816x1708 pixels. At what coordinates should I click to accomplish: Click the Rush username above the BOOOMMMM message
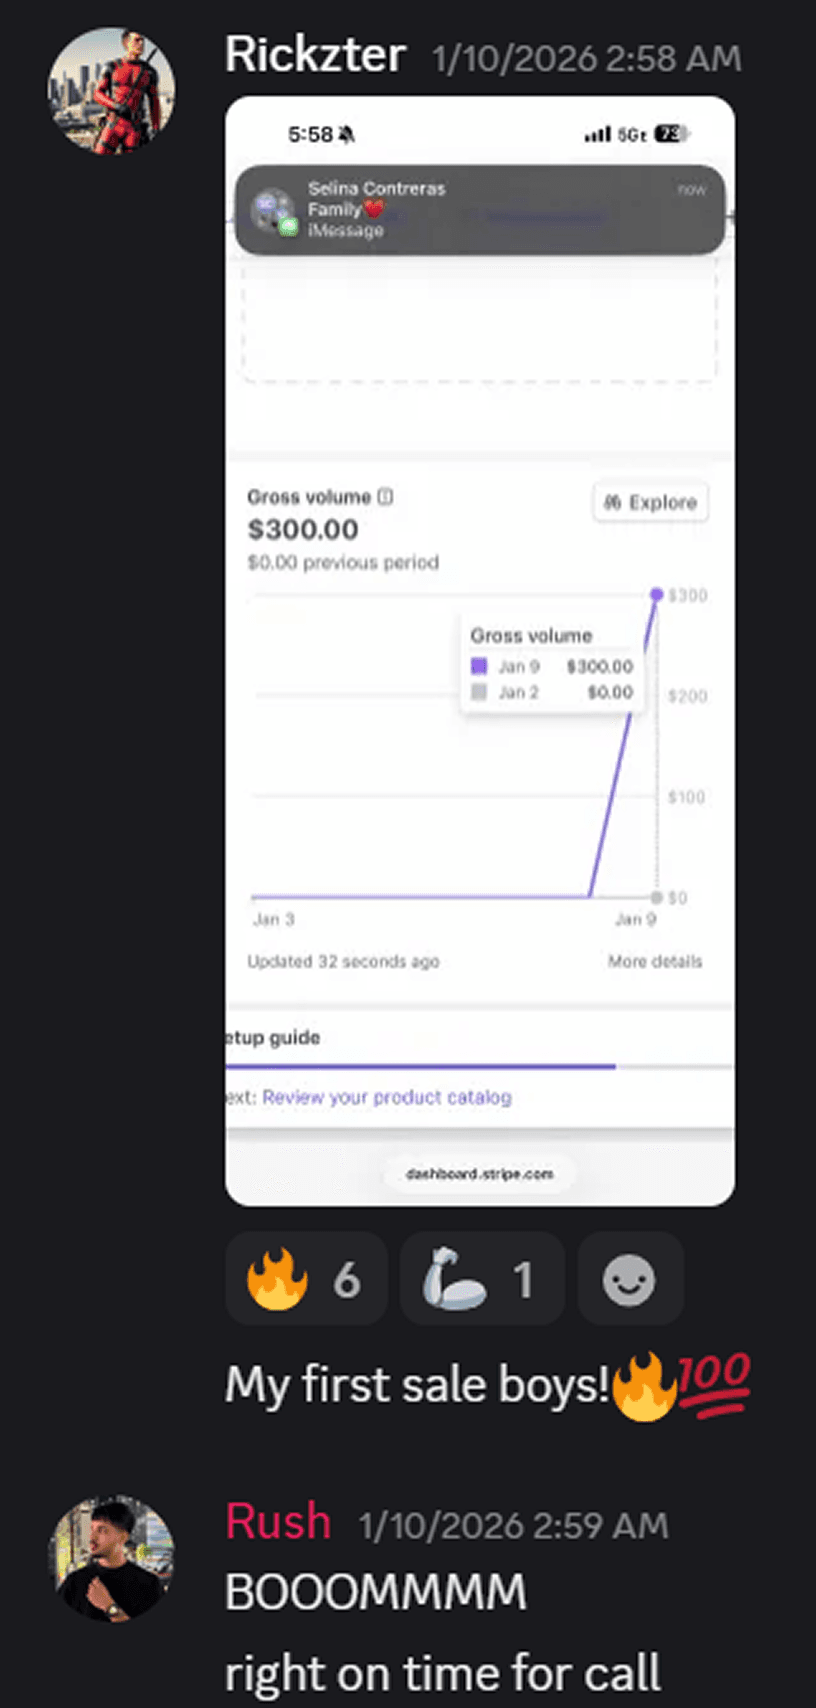(278, 1521)
